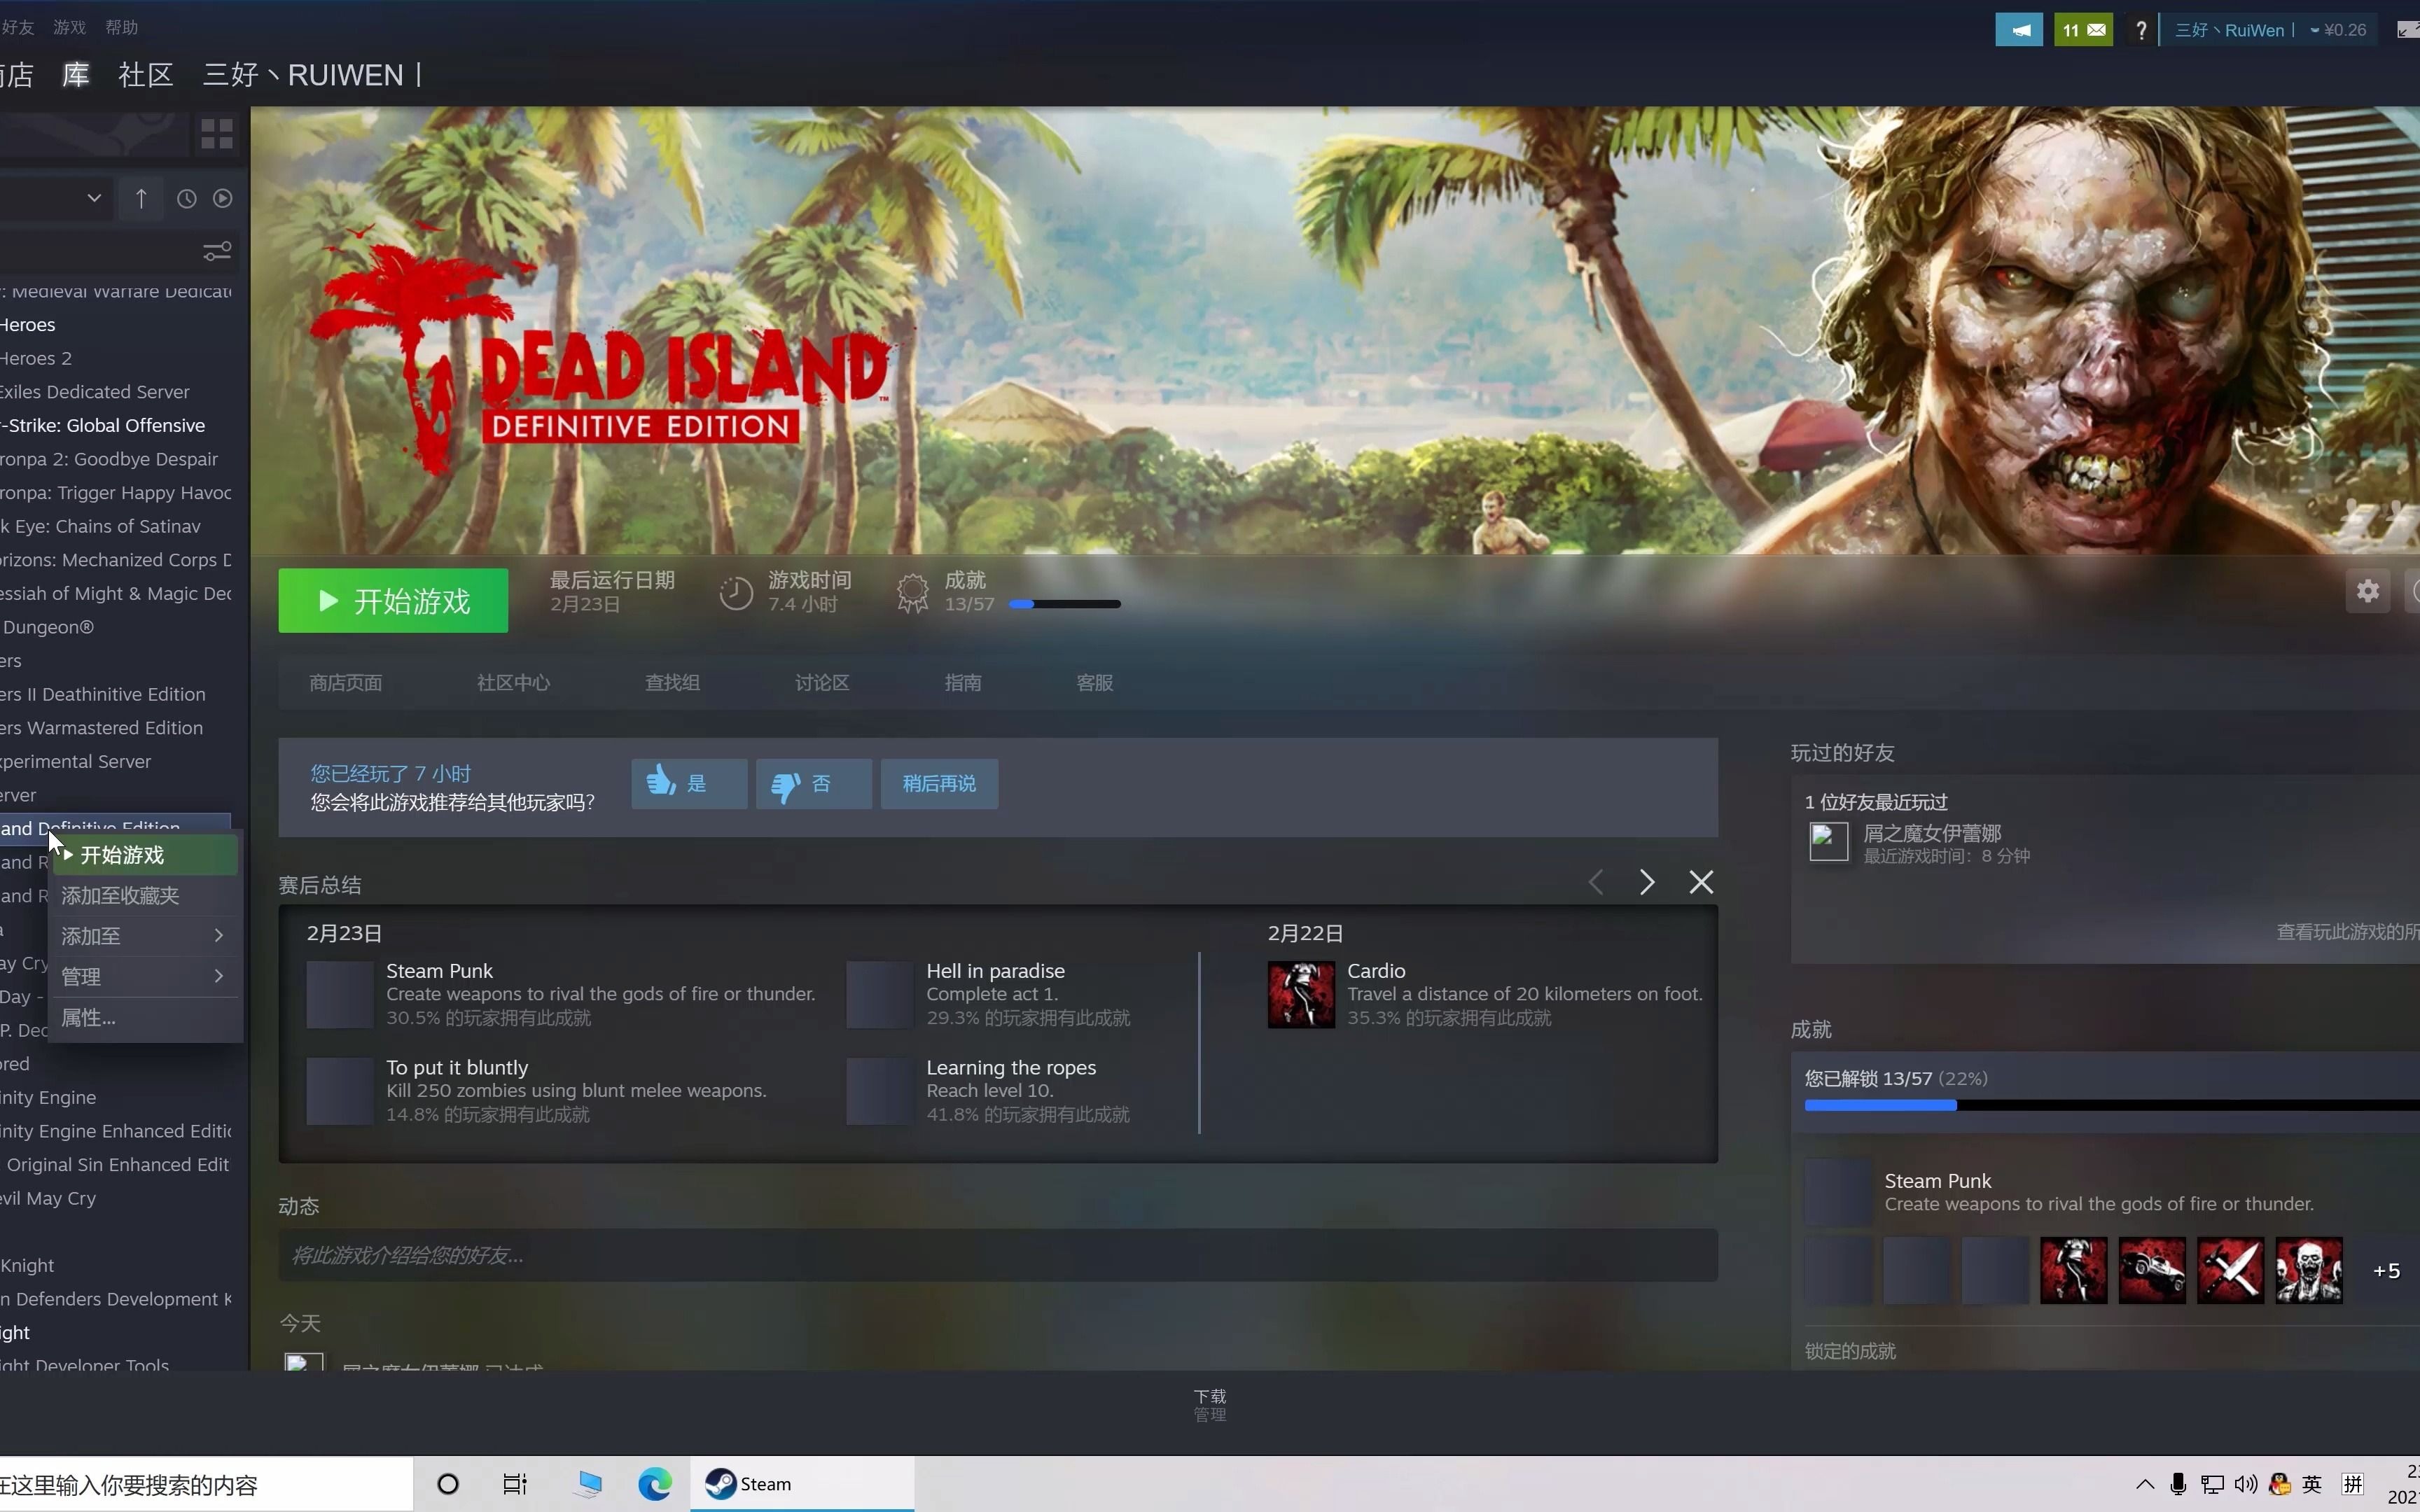2420x1512 pixels.
Task: Click the 稍后再说 button
Action: (x=939, y=784)
